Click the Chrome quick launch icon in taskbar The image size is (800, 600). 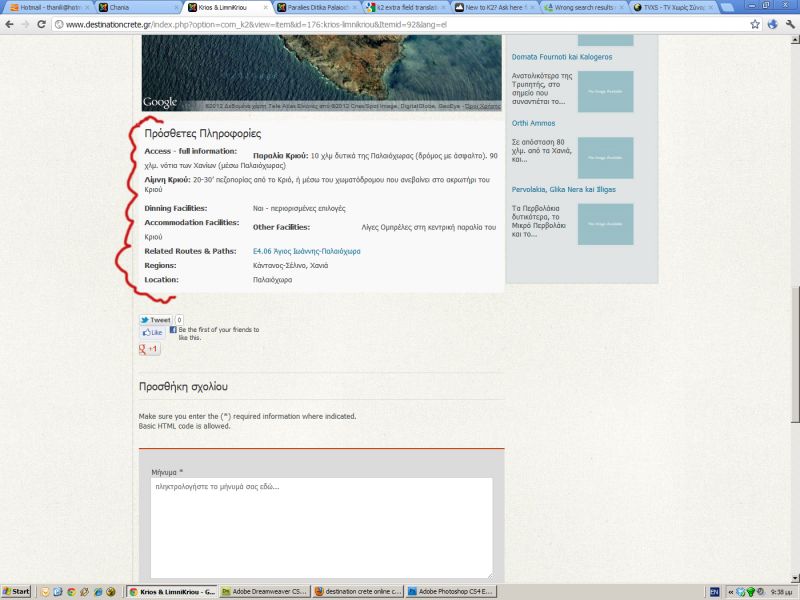pyautogui.click(x=71, y=592)
